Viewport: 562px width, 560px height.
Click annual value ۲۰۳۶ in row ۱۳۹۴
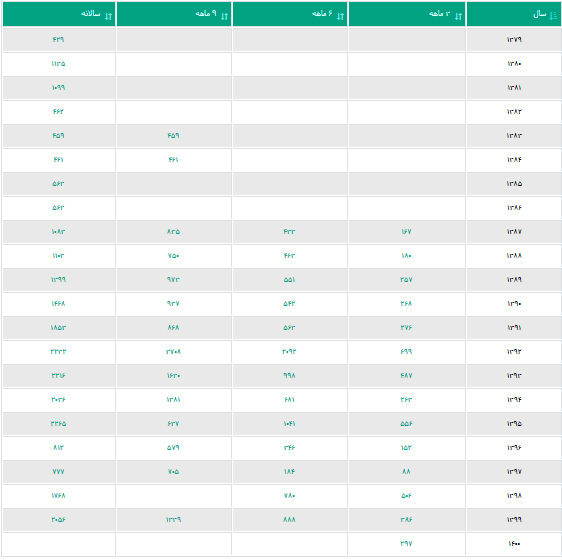click(58, 399)
